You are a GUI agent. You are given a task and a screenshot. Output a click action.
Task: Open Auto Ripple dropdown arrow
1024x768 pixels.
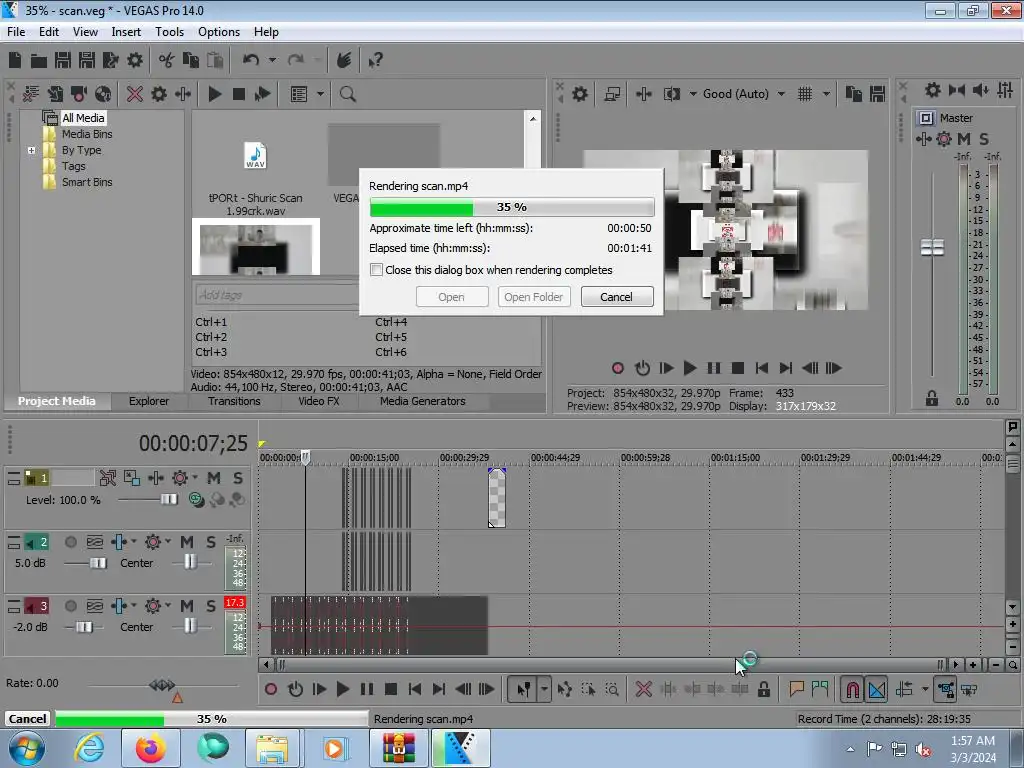click(x=925, y=689)
